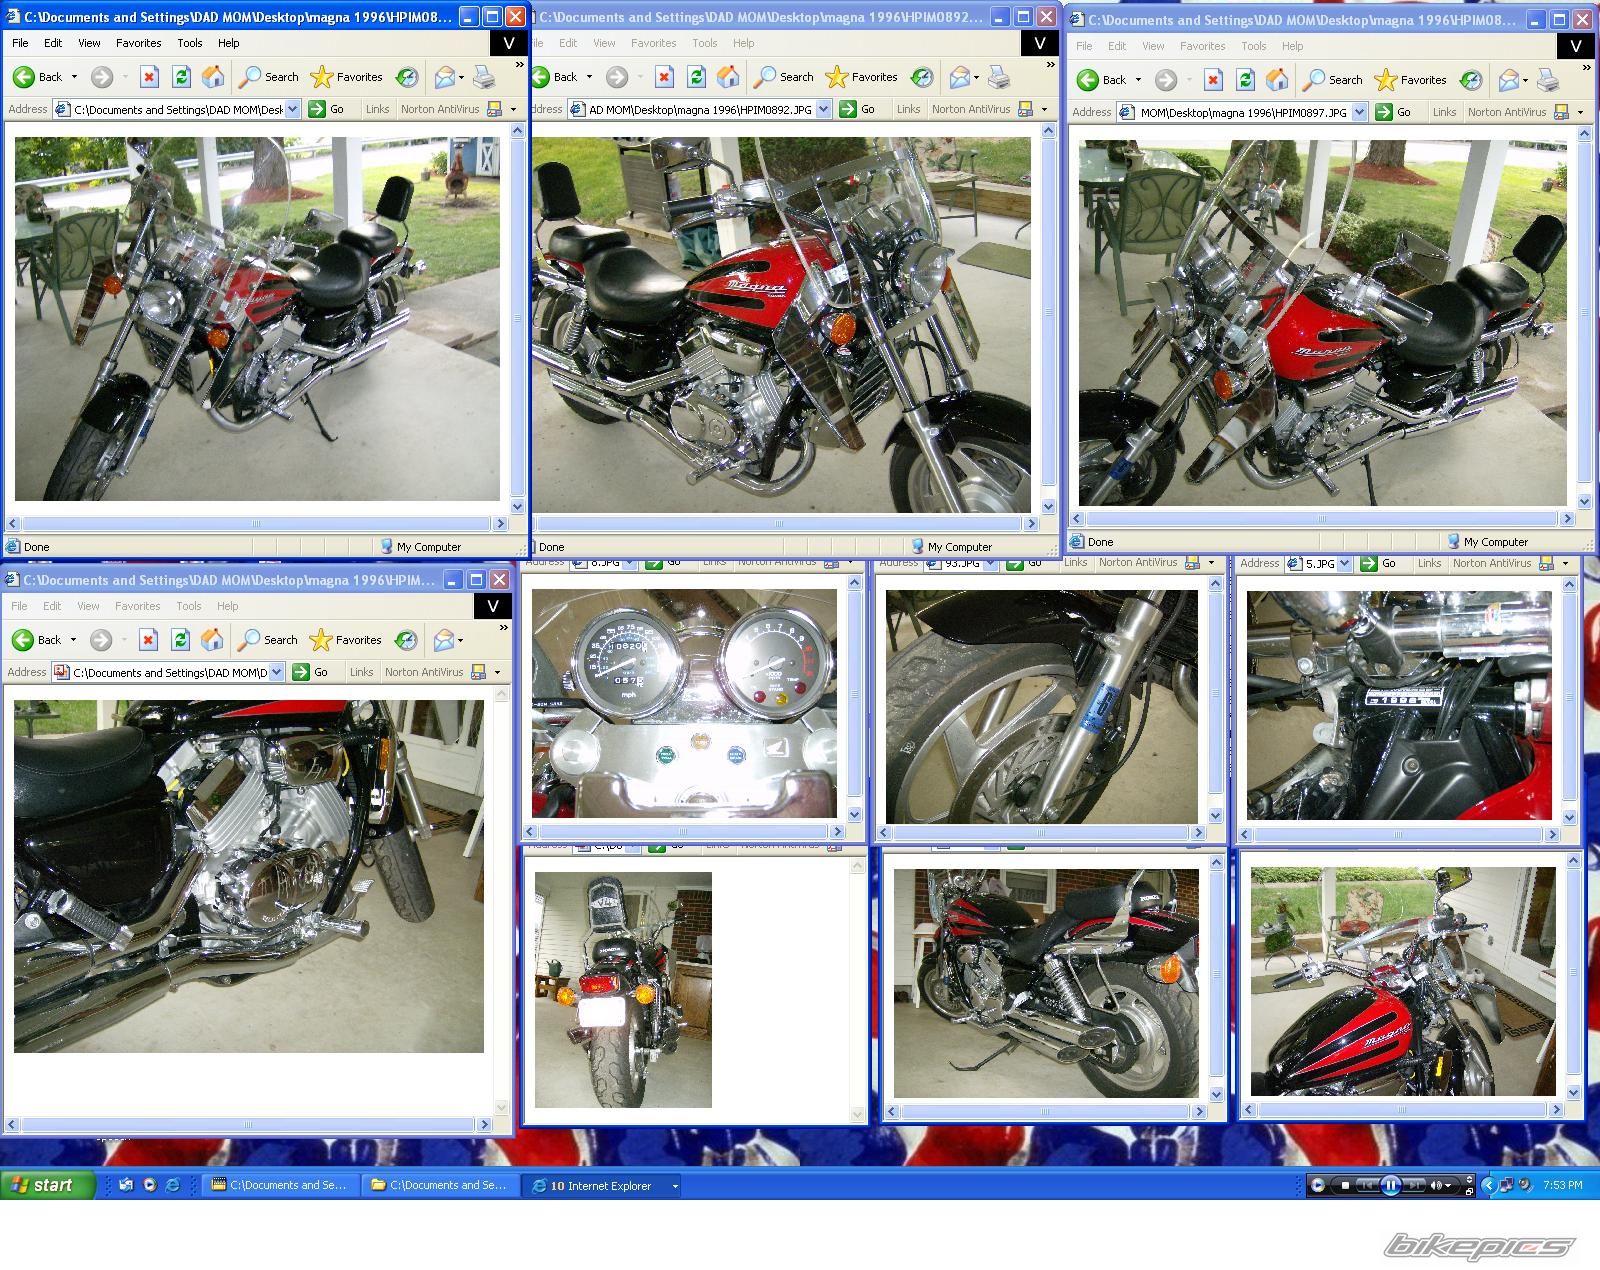Click play button at left of taskbar media player
The width and height of the screenshot is (1600, 1270).
(1318, 1186)
